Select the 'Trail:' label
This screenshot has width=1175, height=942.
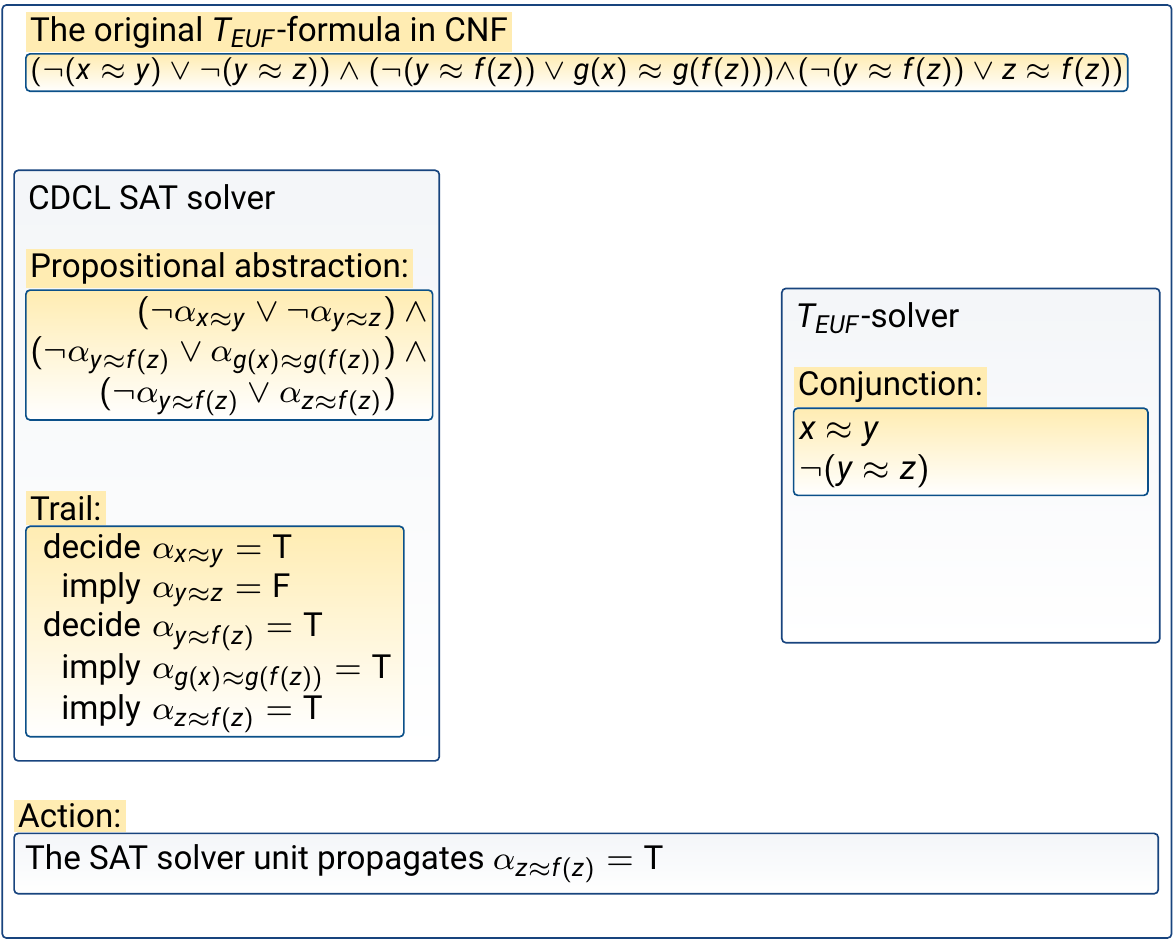(65, 508)
